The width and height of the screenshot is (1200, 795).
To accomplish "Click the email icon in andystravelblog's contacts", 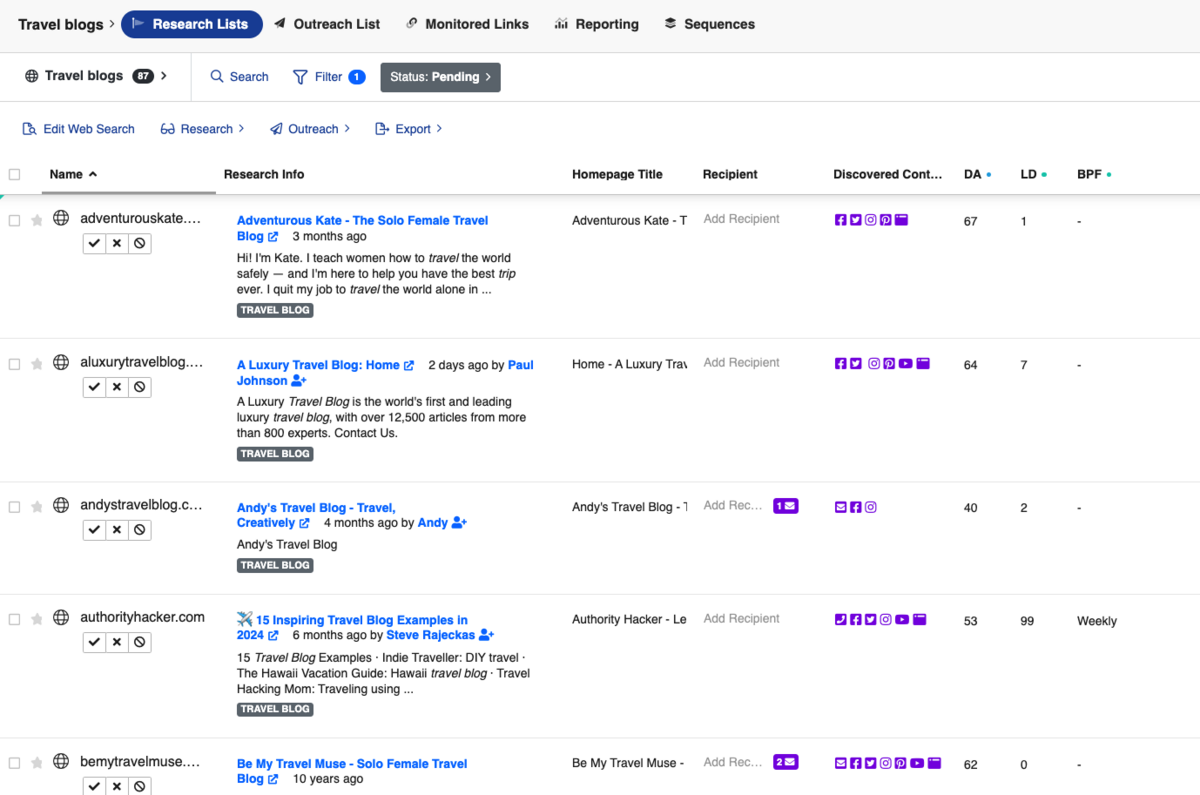I will tap(841, 507).
